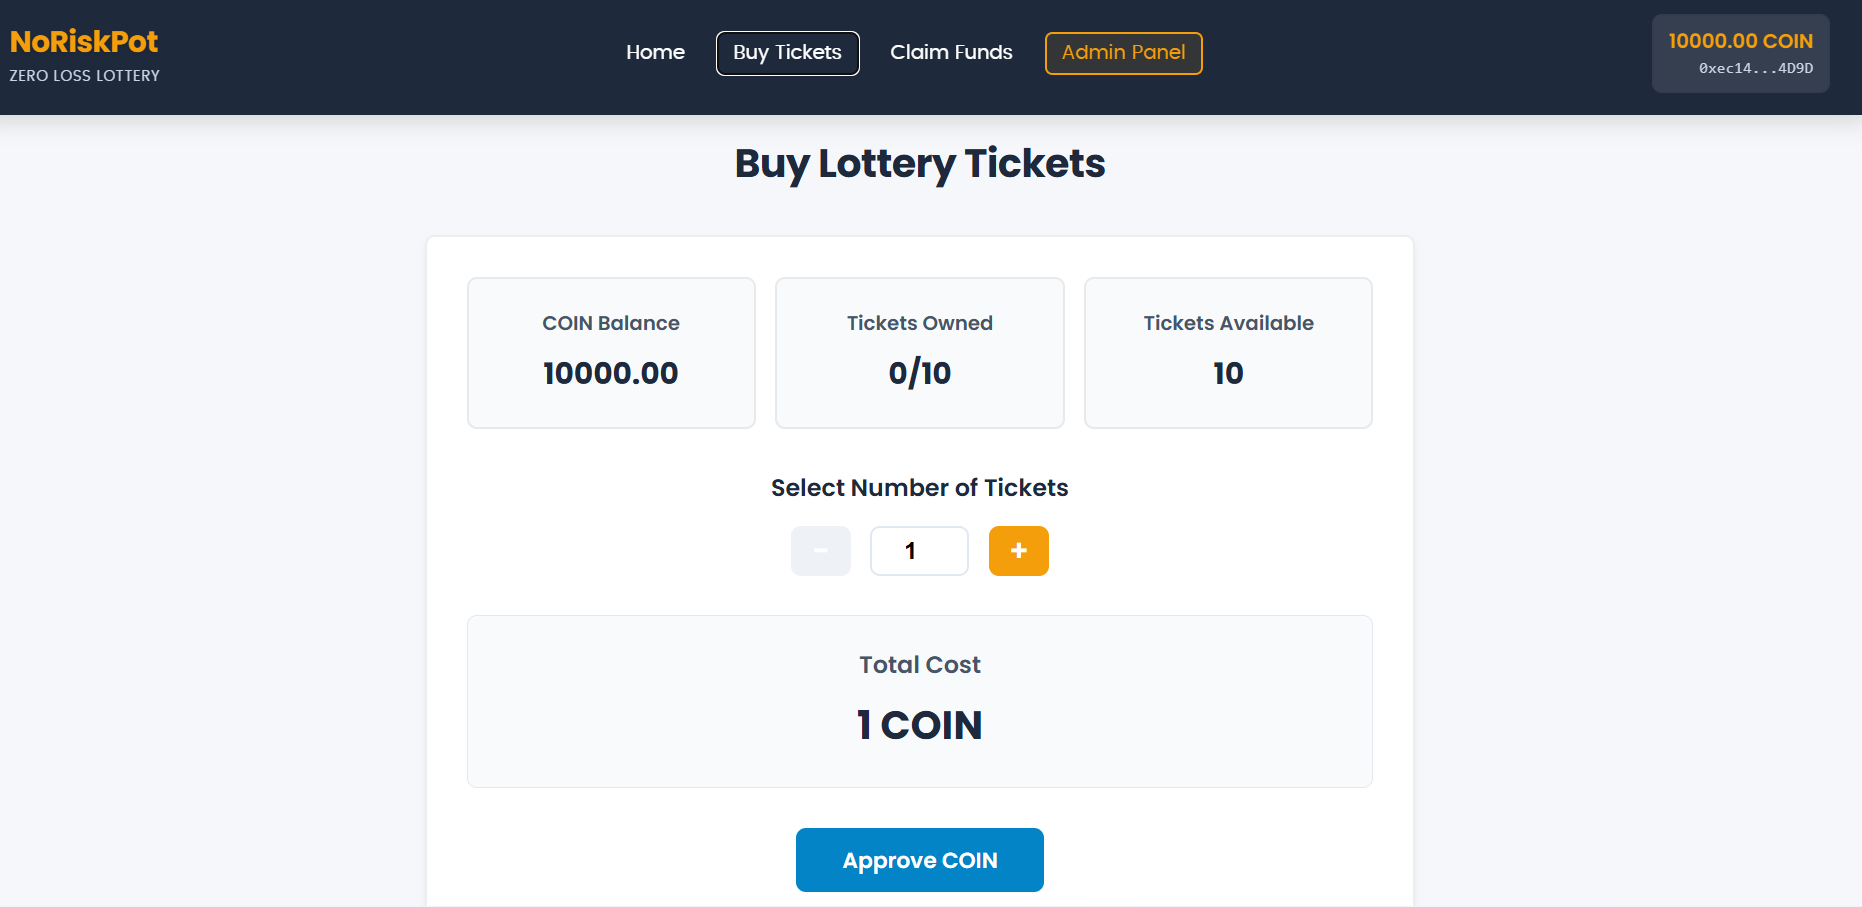Click the 1 COIN total amount
The height and width of the screenshot is (907, 1862).
919,725
